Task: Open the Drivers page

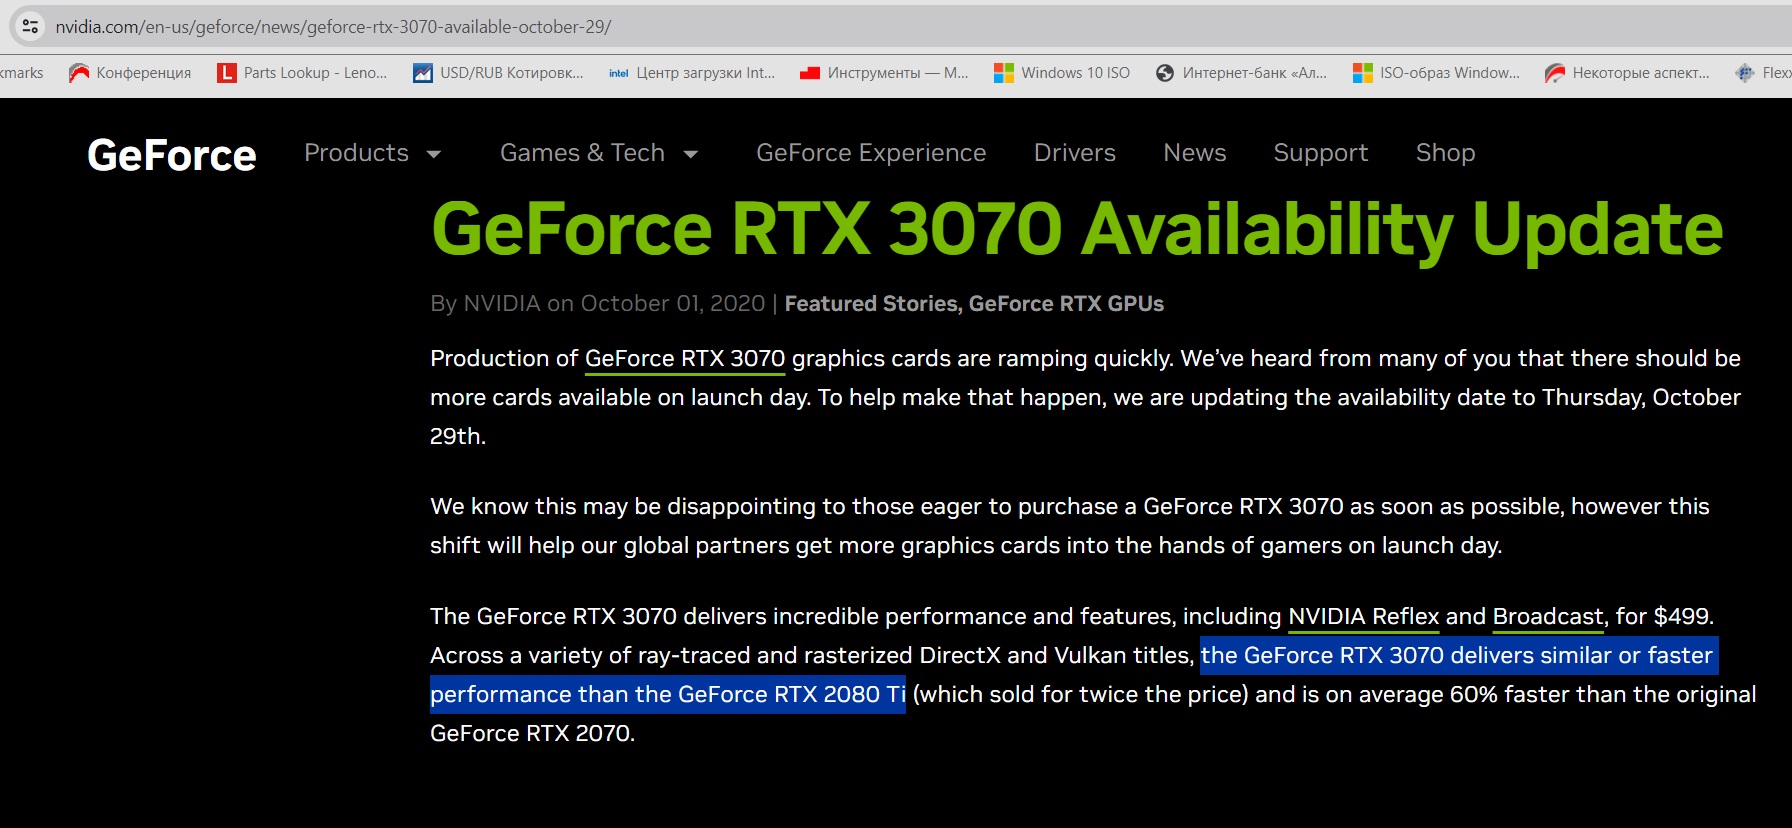Action: (x=1075, y=153)
